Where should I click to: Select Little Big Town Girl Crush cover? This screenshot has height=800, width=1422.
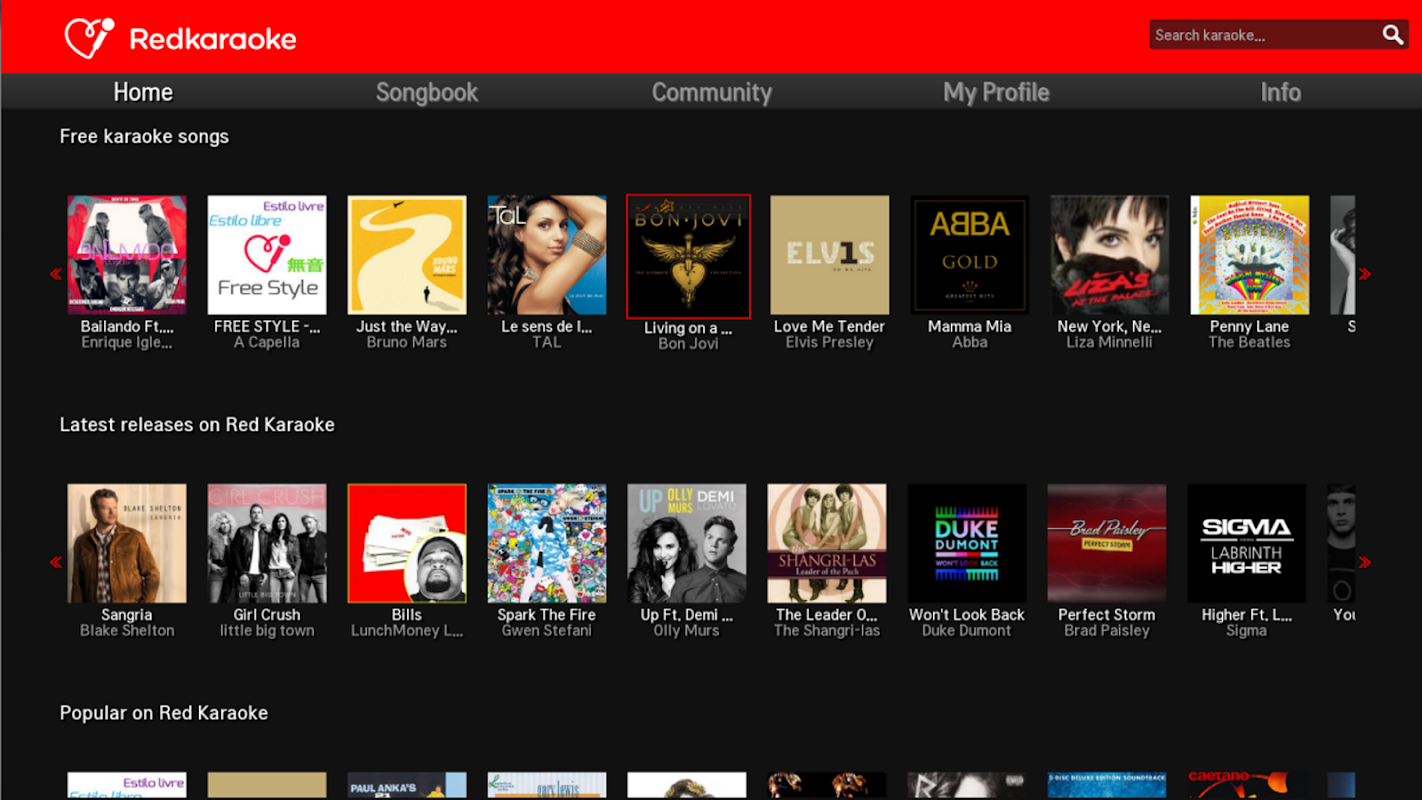pyautogui.click(x=267, y=544)
